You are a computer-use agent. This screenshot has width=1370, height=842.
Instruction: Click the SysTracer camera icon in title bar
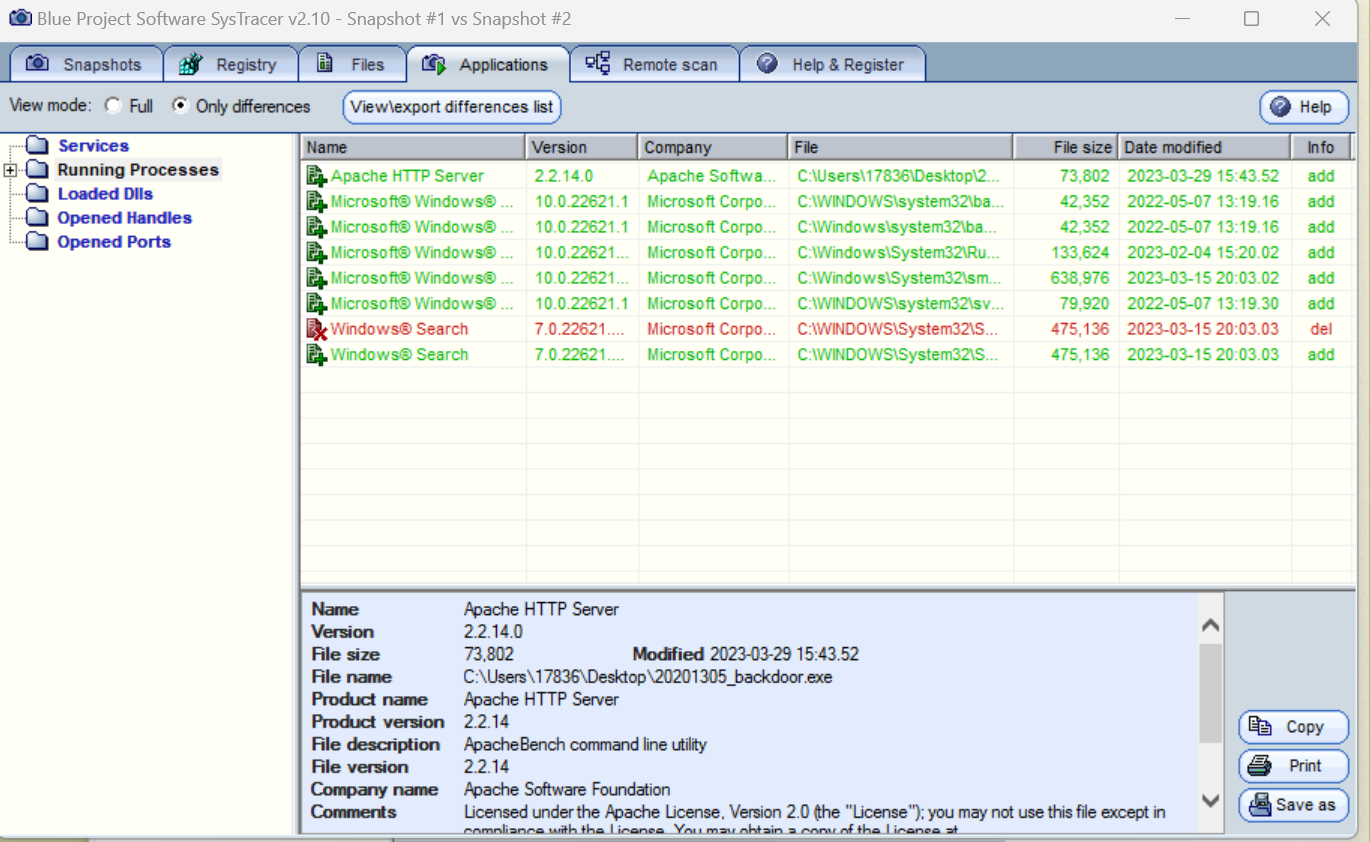(x=19, y=18)
